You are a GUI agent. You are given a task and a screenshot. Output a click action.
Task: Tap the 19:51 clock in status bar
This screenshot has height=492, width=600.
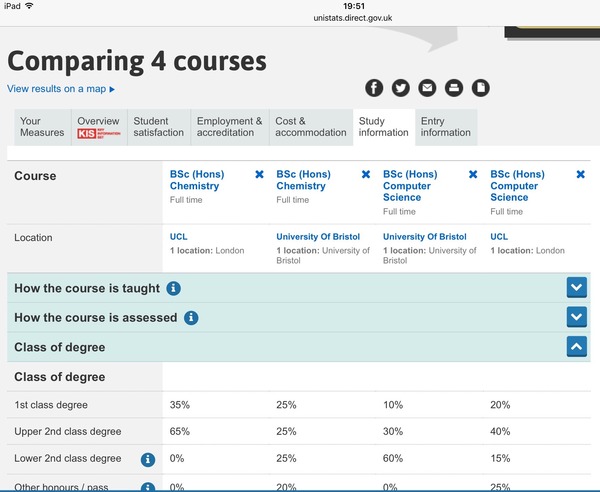354,6
